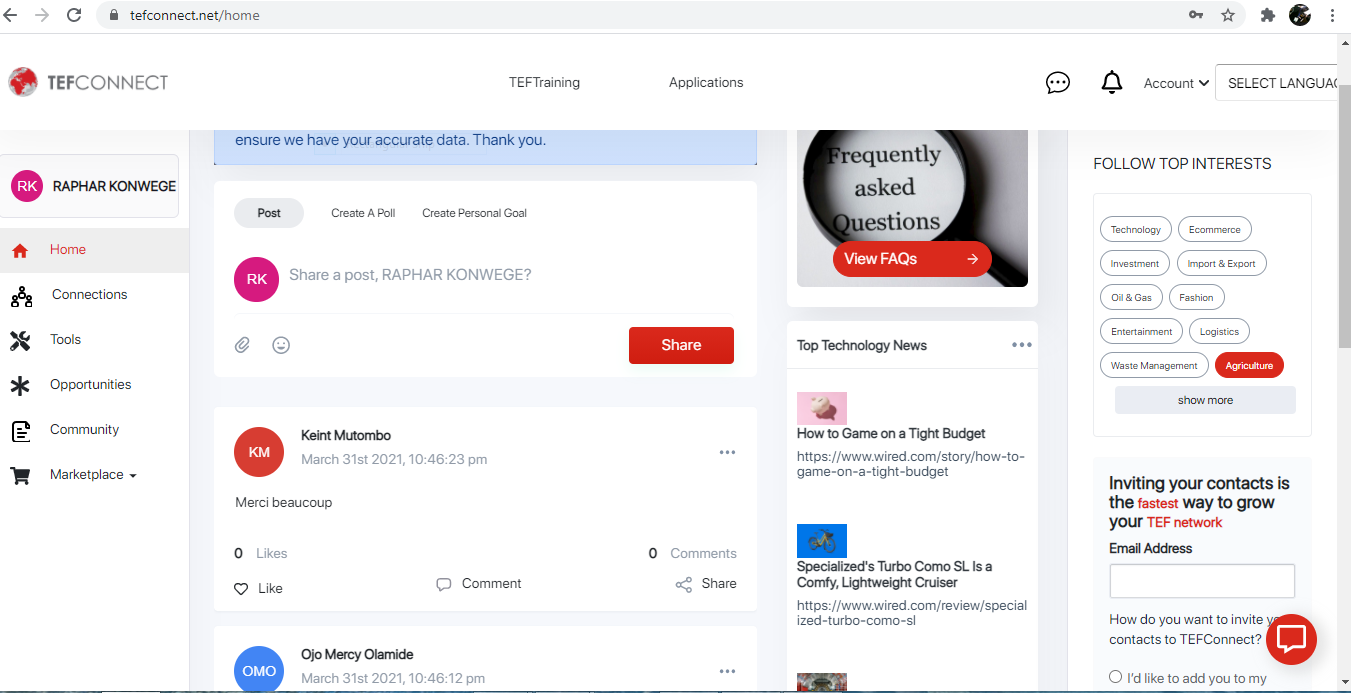
Task: Click the Email Address input field
Action: pos(1202,581)
